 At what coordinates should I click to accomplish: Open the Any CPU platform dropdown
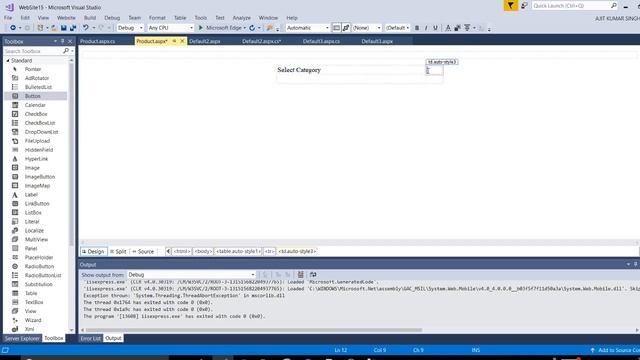click(171, 28)
